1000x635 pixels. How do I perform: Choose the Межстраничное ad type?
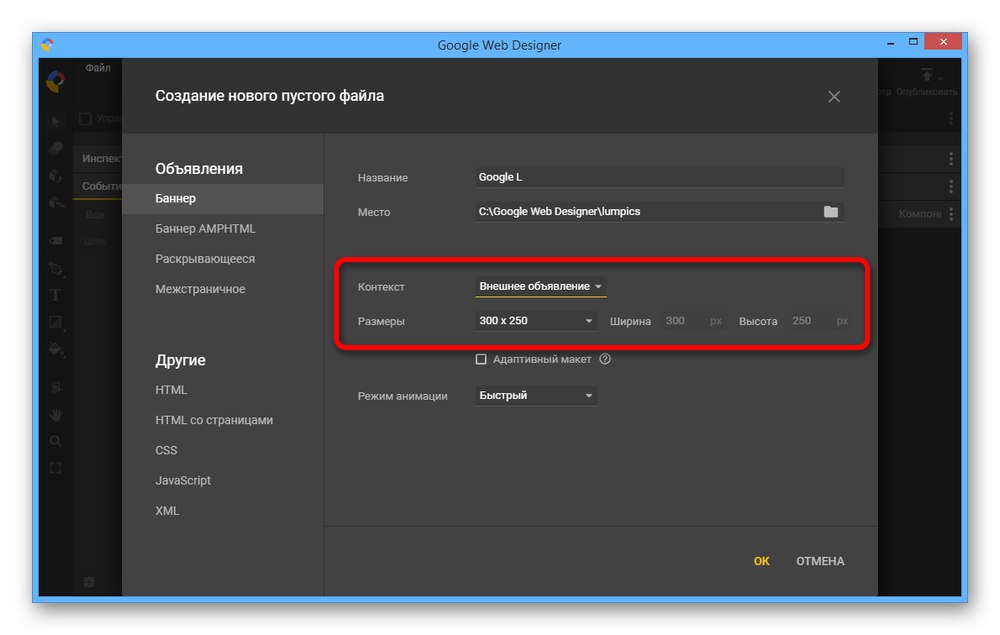200,289
